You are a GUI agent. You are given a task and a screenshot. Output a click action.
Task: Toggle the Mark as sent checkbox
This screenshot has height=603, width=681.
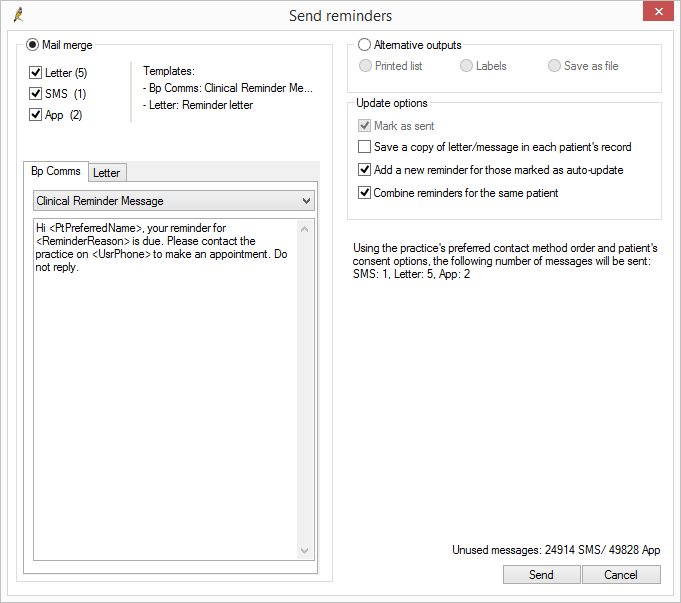[x=364, y=126]
